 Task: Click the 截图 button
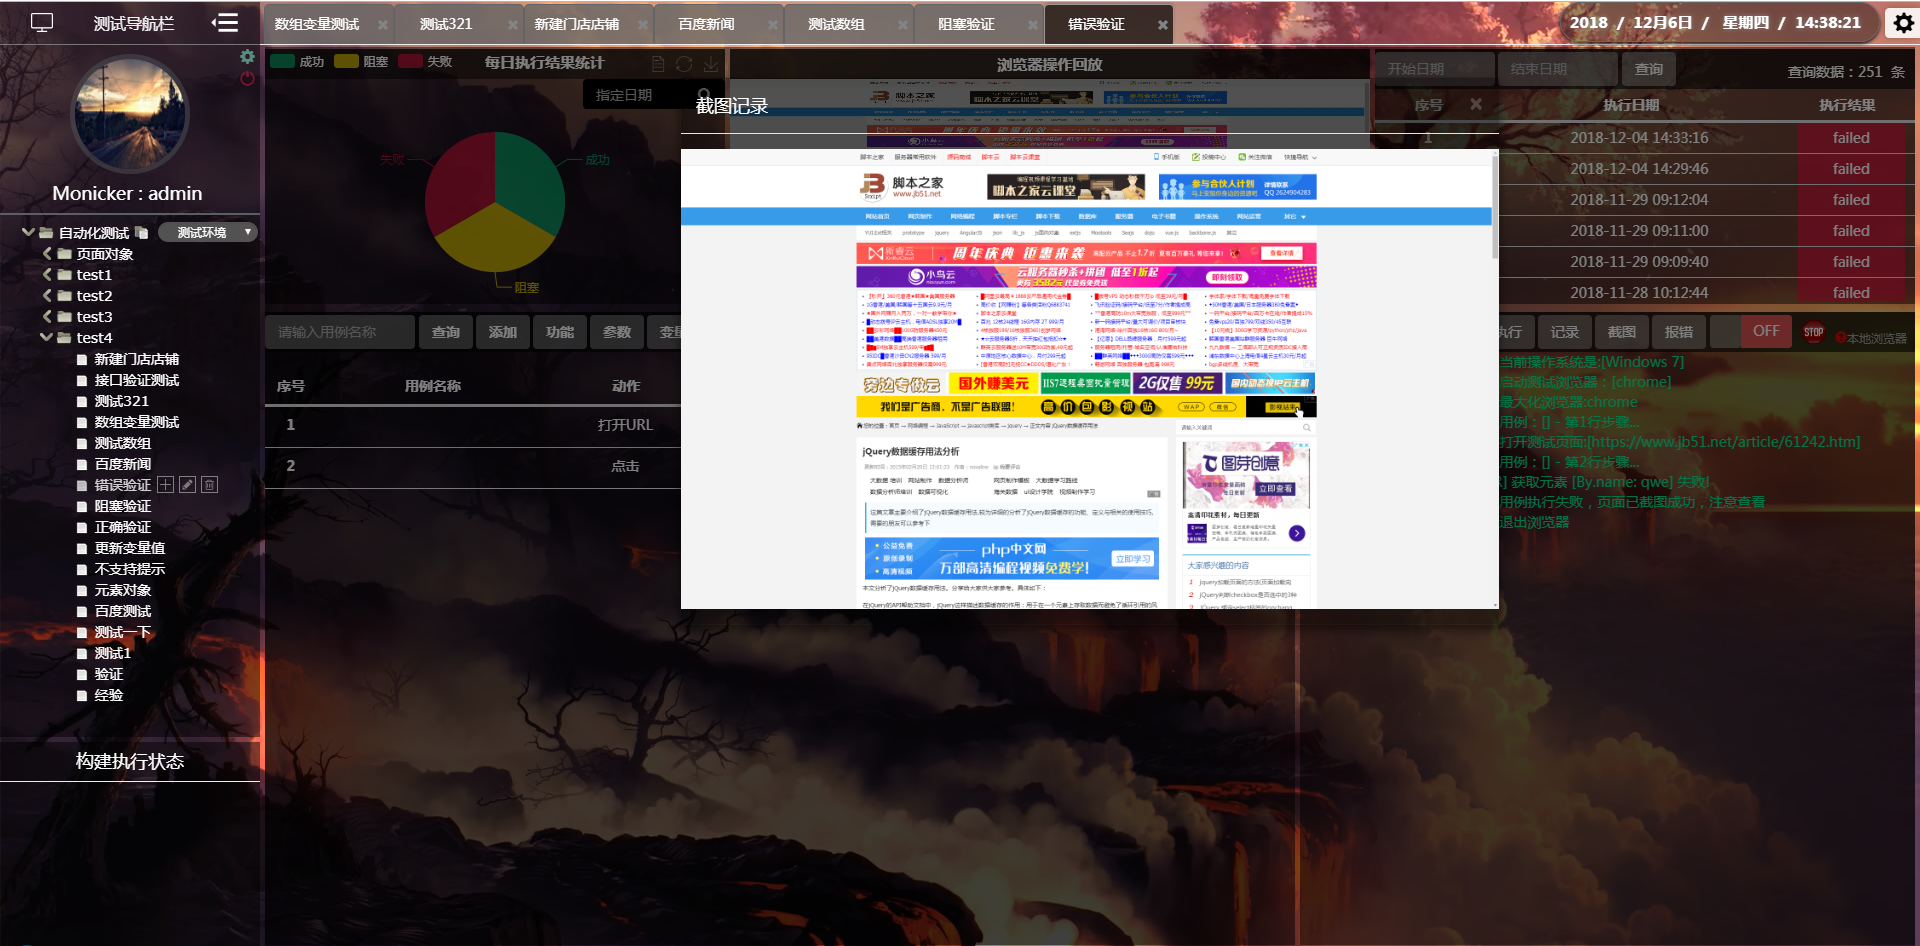(1622, 332)
